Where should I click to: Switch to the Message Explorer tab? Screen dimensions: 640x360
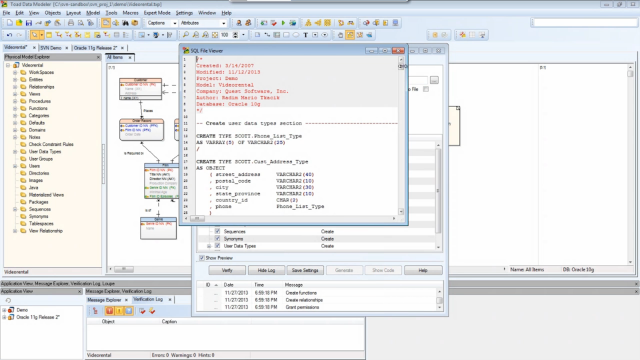click(x=104, y=300)
